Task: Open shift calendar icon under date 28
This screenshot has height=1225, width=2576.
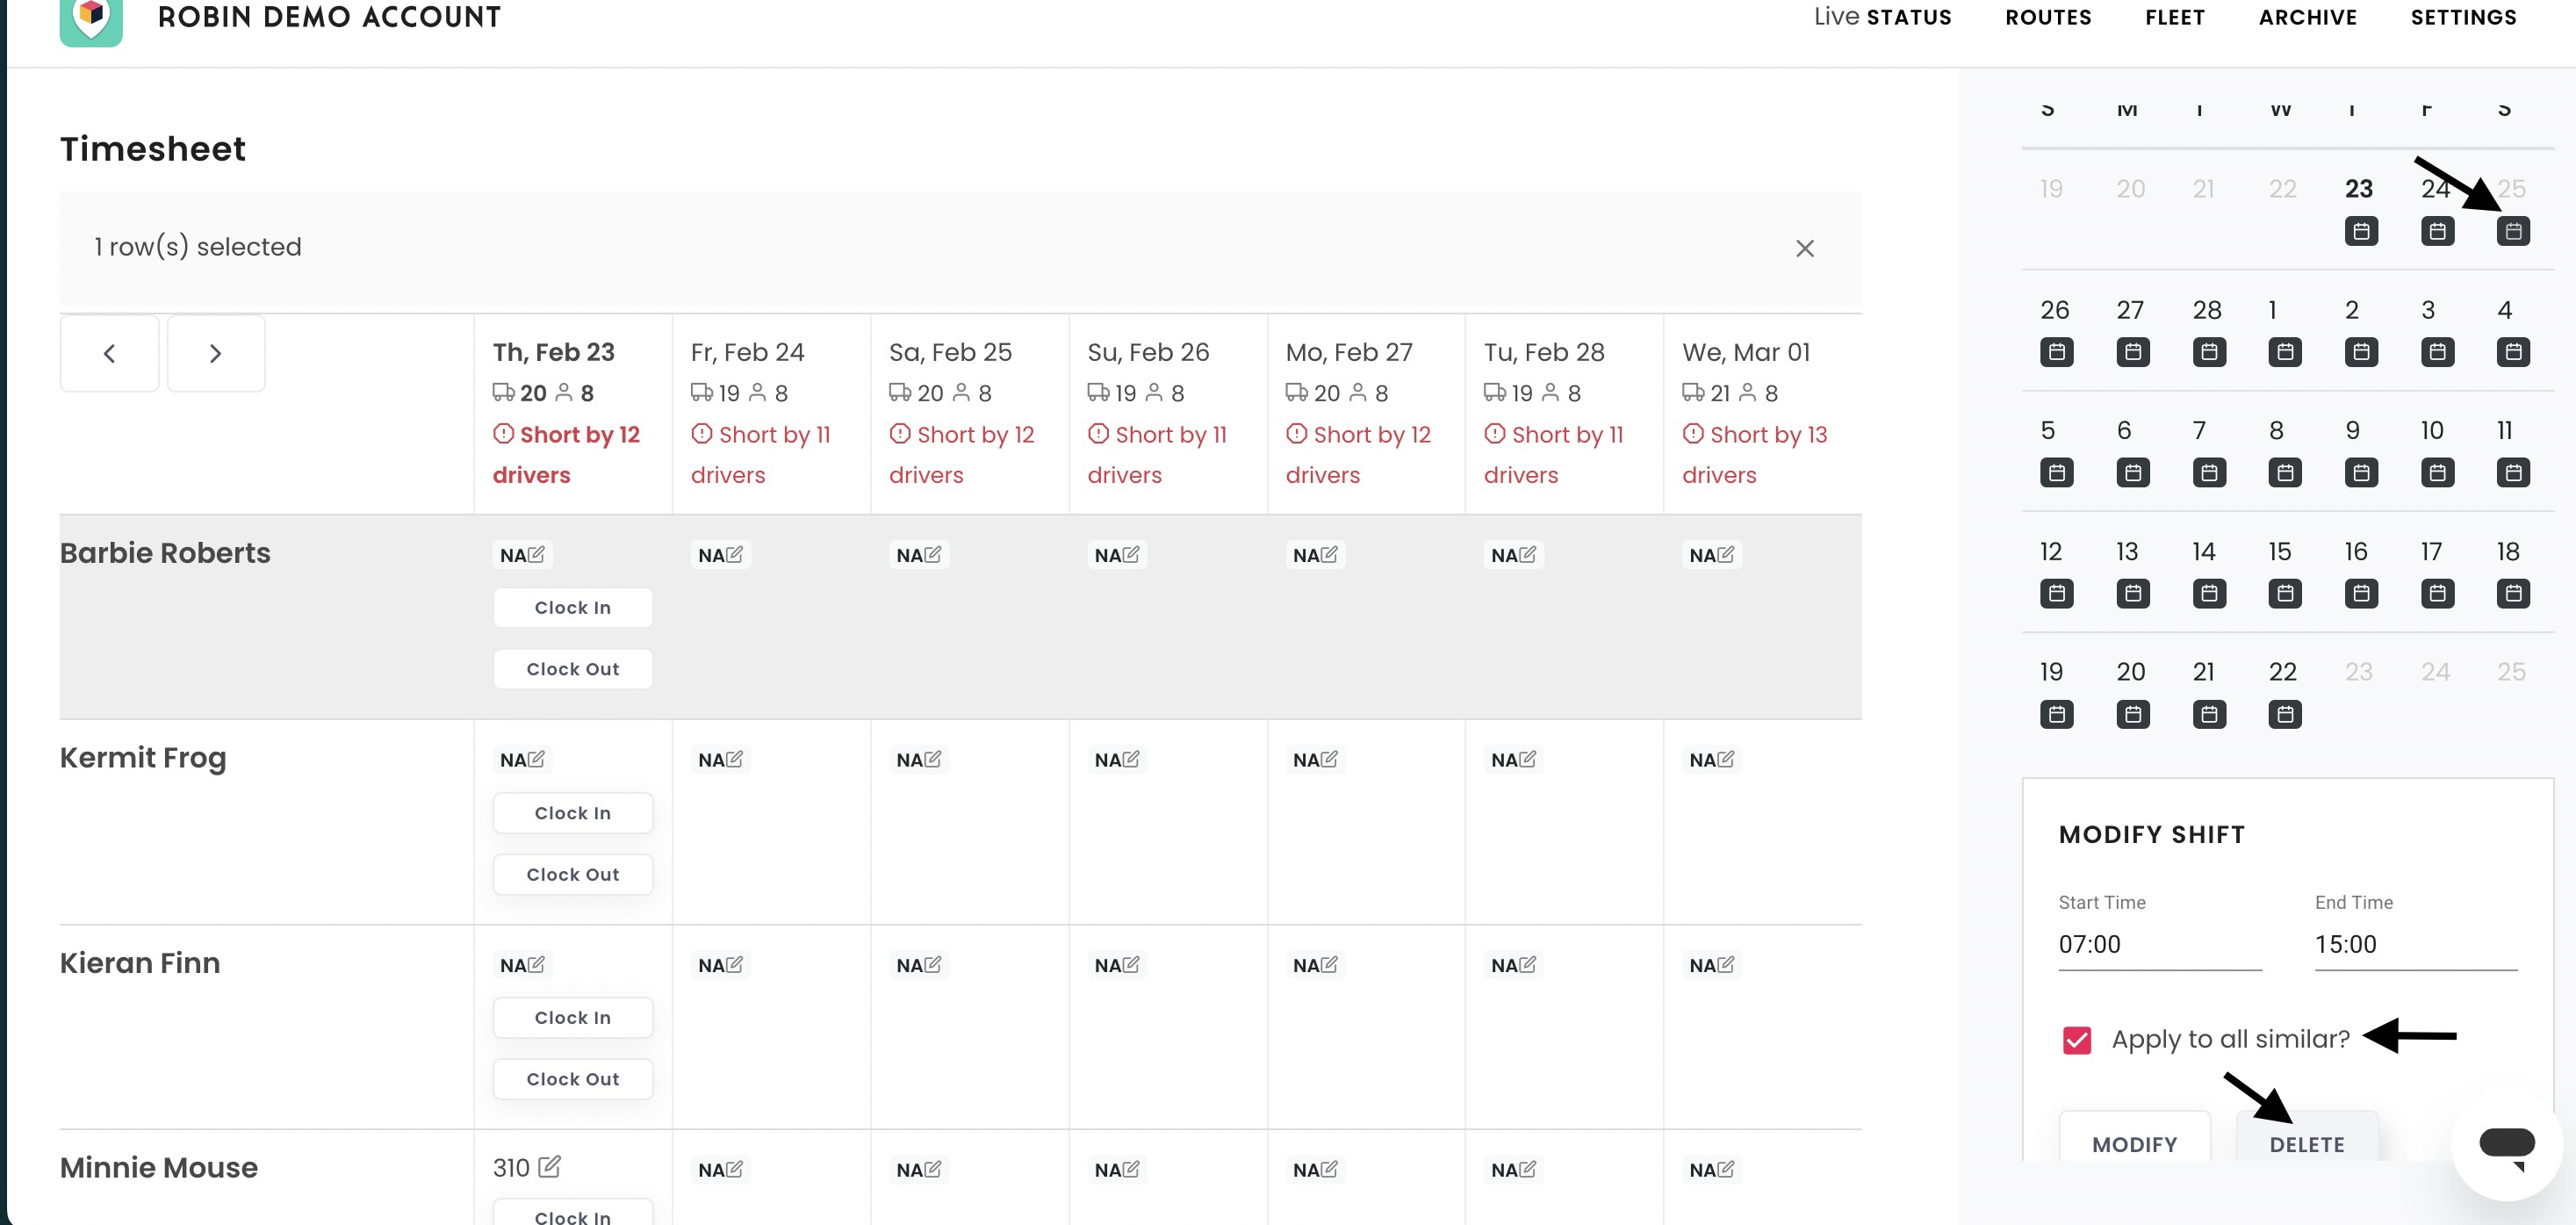Action: tap(2209, 352)
